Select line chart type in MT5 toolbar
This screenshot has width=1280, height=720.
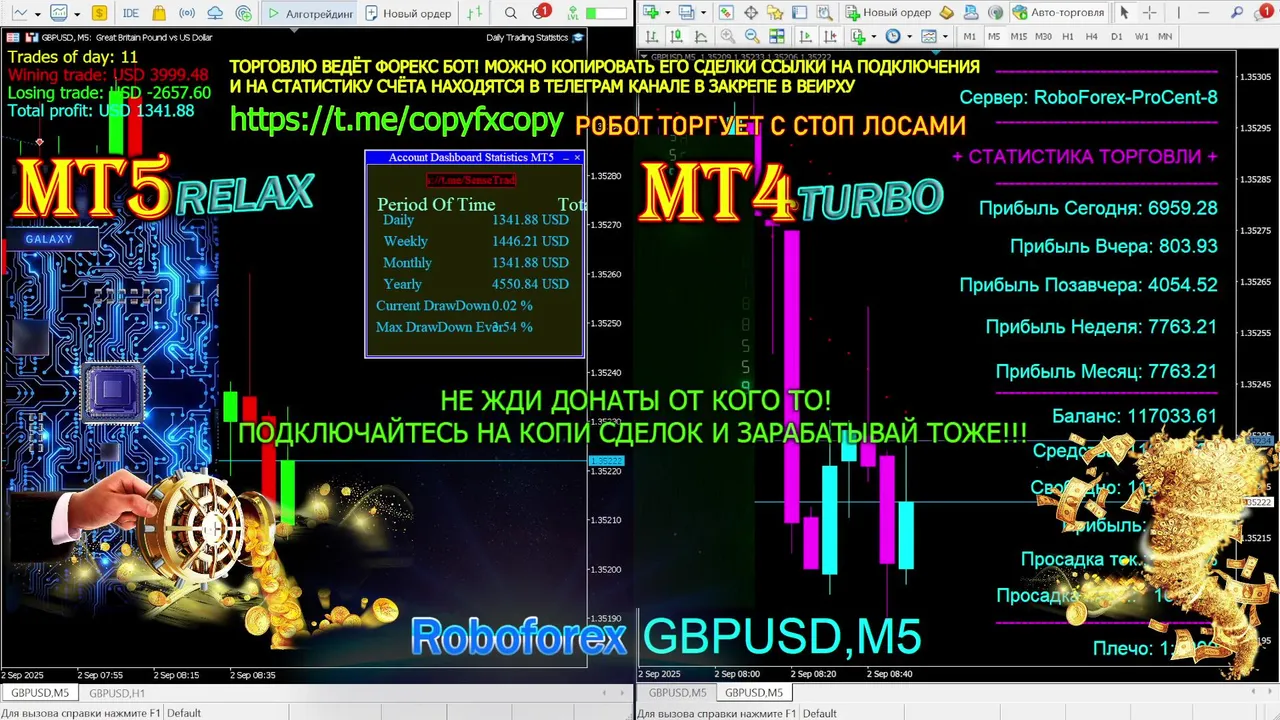19,13
